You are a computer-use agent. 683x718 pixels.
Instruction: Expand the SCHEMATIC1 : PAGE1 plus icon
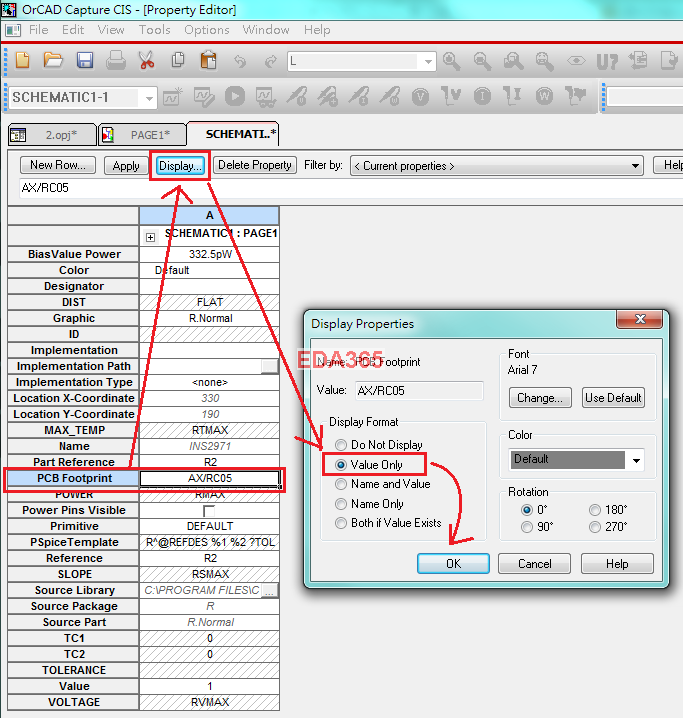coord(150,237)
